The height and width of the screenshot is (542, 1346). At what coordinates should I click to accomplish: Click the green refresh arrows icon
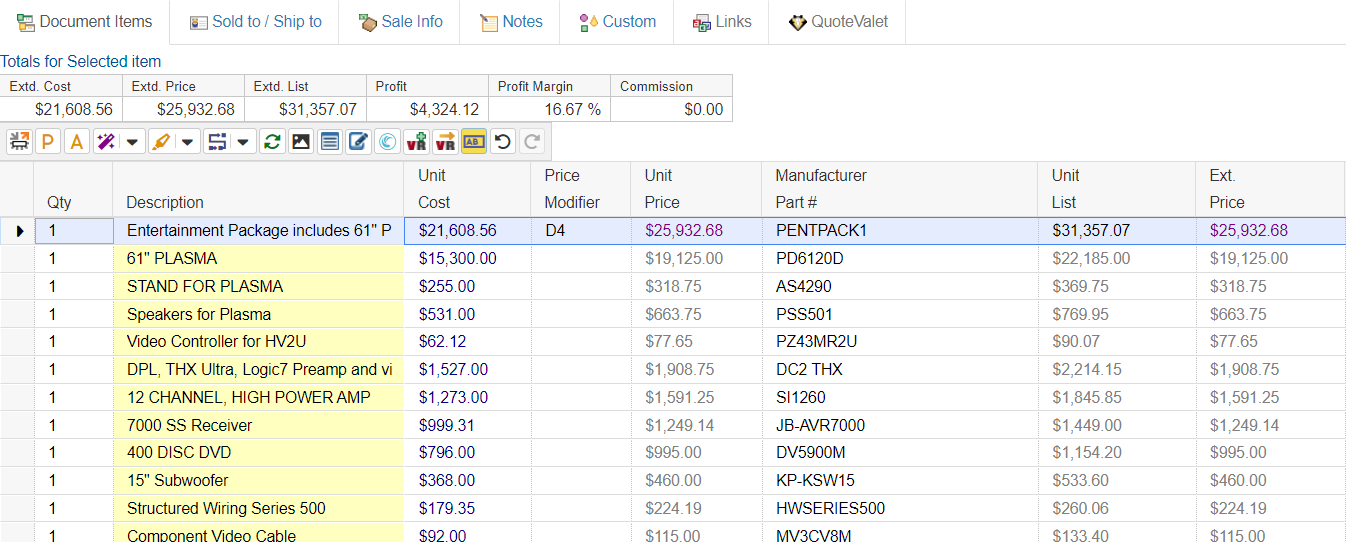click(x=271, y=142)
